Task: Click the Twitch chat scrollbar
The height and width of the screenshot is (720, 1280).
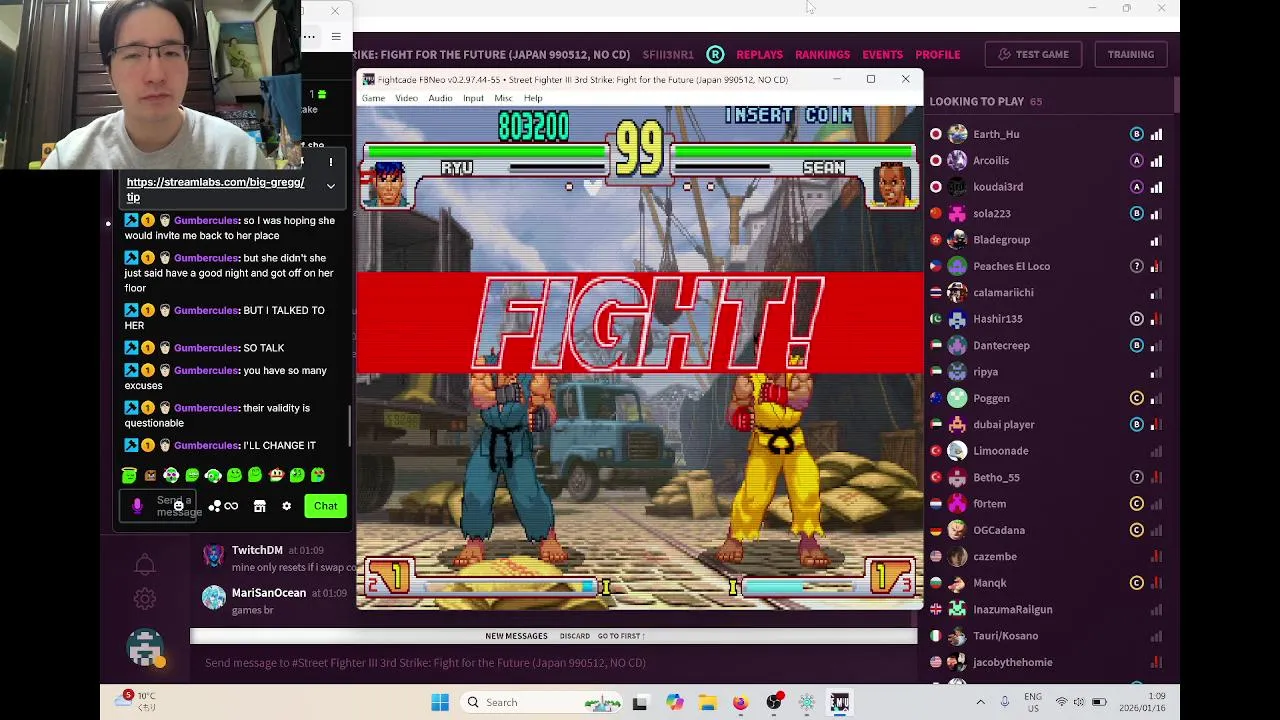Action: [349, 428]
